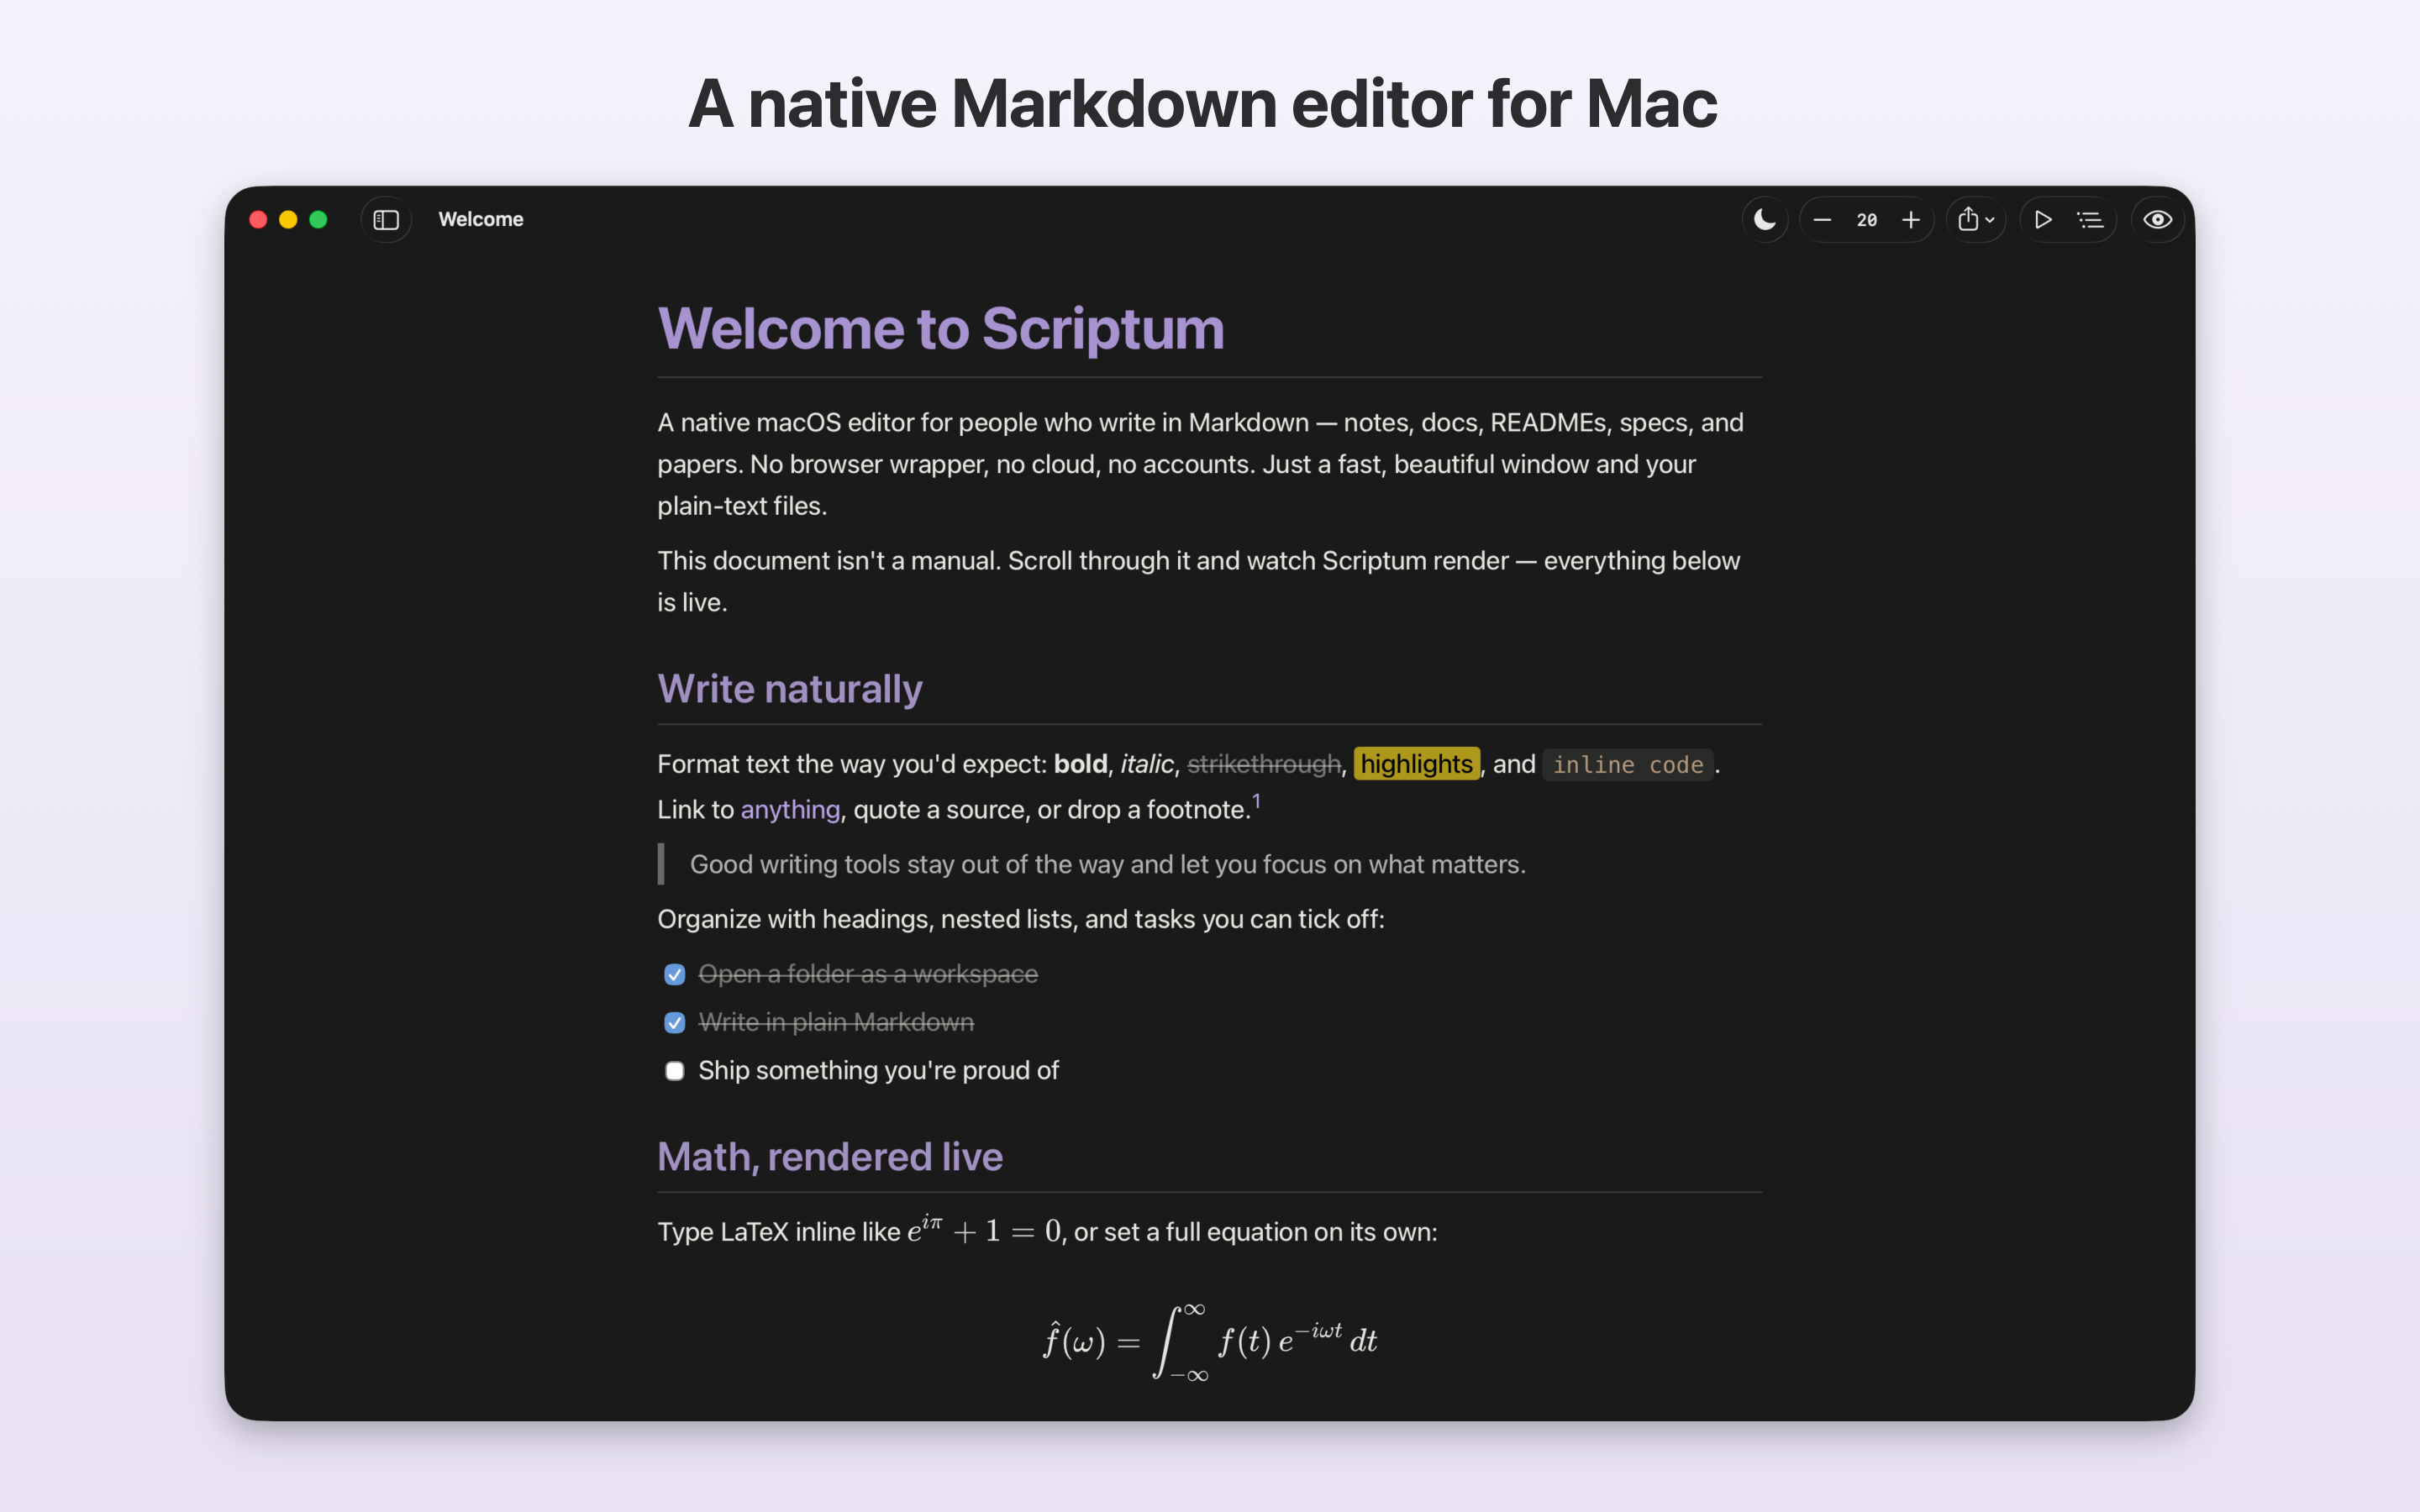Screen dimensions: 2420x1512
Task: Check 'Ship something you're proud of'
Action: (675, 1071)
